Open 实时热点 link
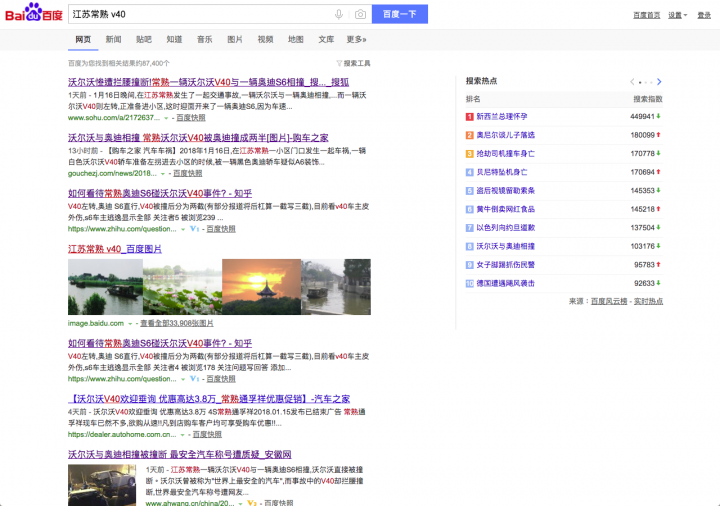This screenshot has width=720, height=506. pyautogui.click(x=648, y=301)
